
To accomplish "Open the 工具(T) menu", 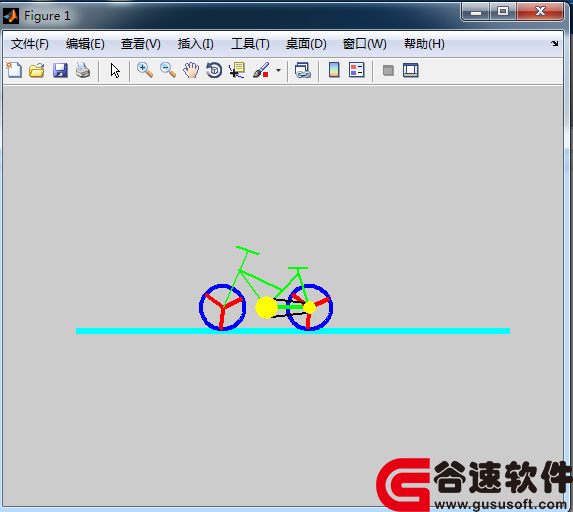I will coord(250,44).
